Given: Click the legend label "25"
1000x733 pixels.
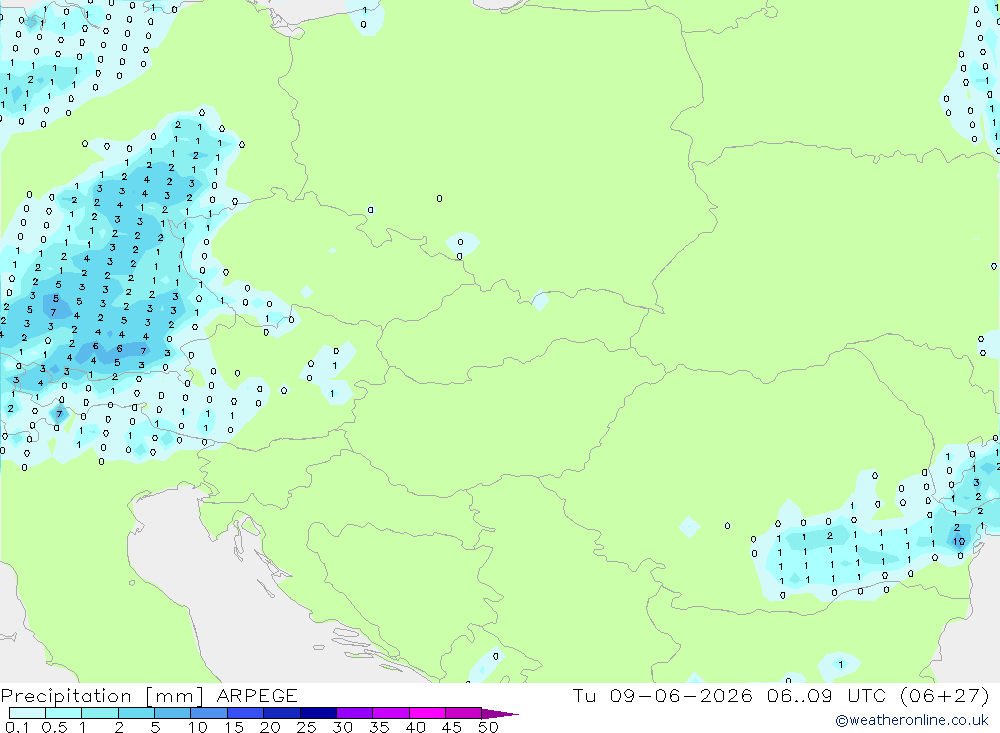Looking at the screenshot, I should click(306, 727).
